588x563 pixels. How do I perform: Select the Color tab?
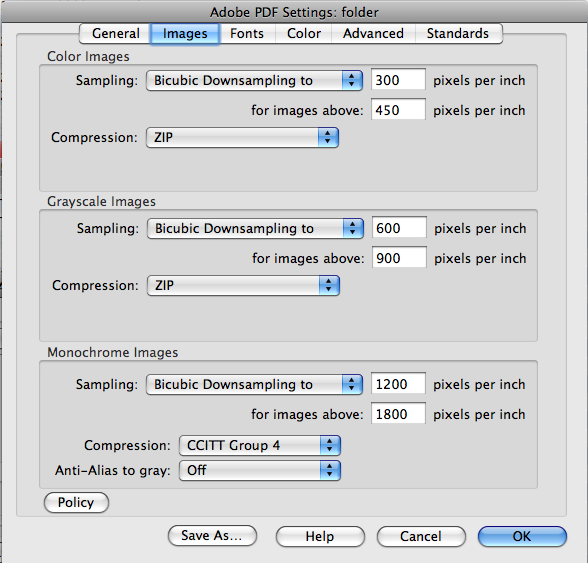click(x=304, y=34)
